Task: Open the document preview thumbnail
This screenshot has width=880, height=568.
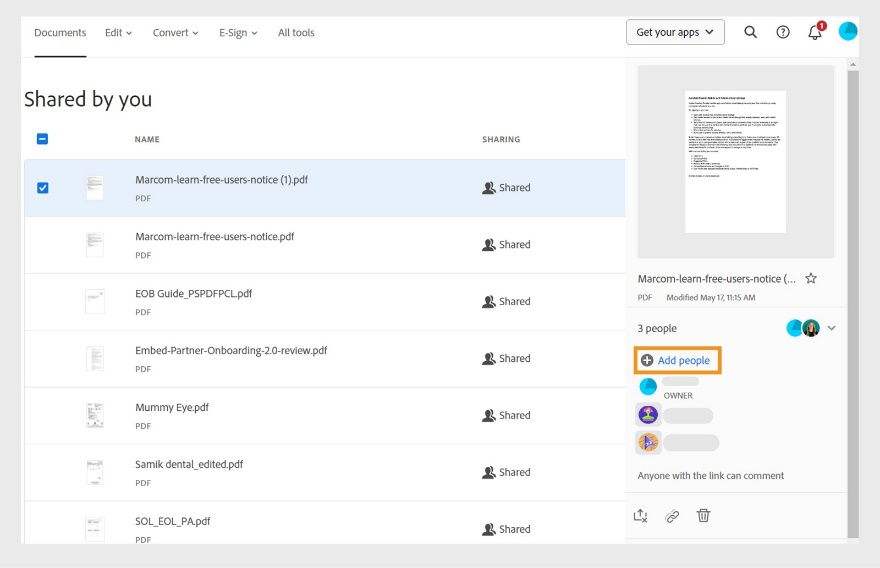Action: tap(735, 162)
